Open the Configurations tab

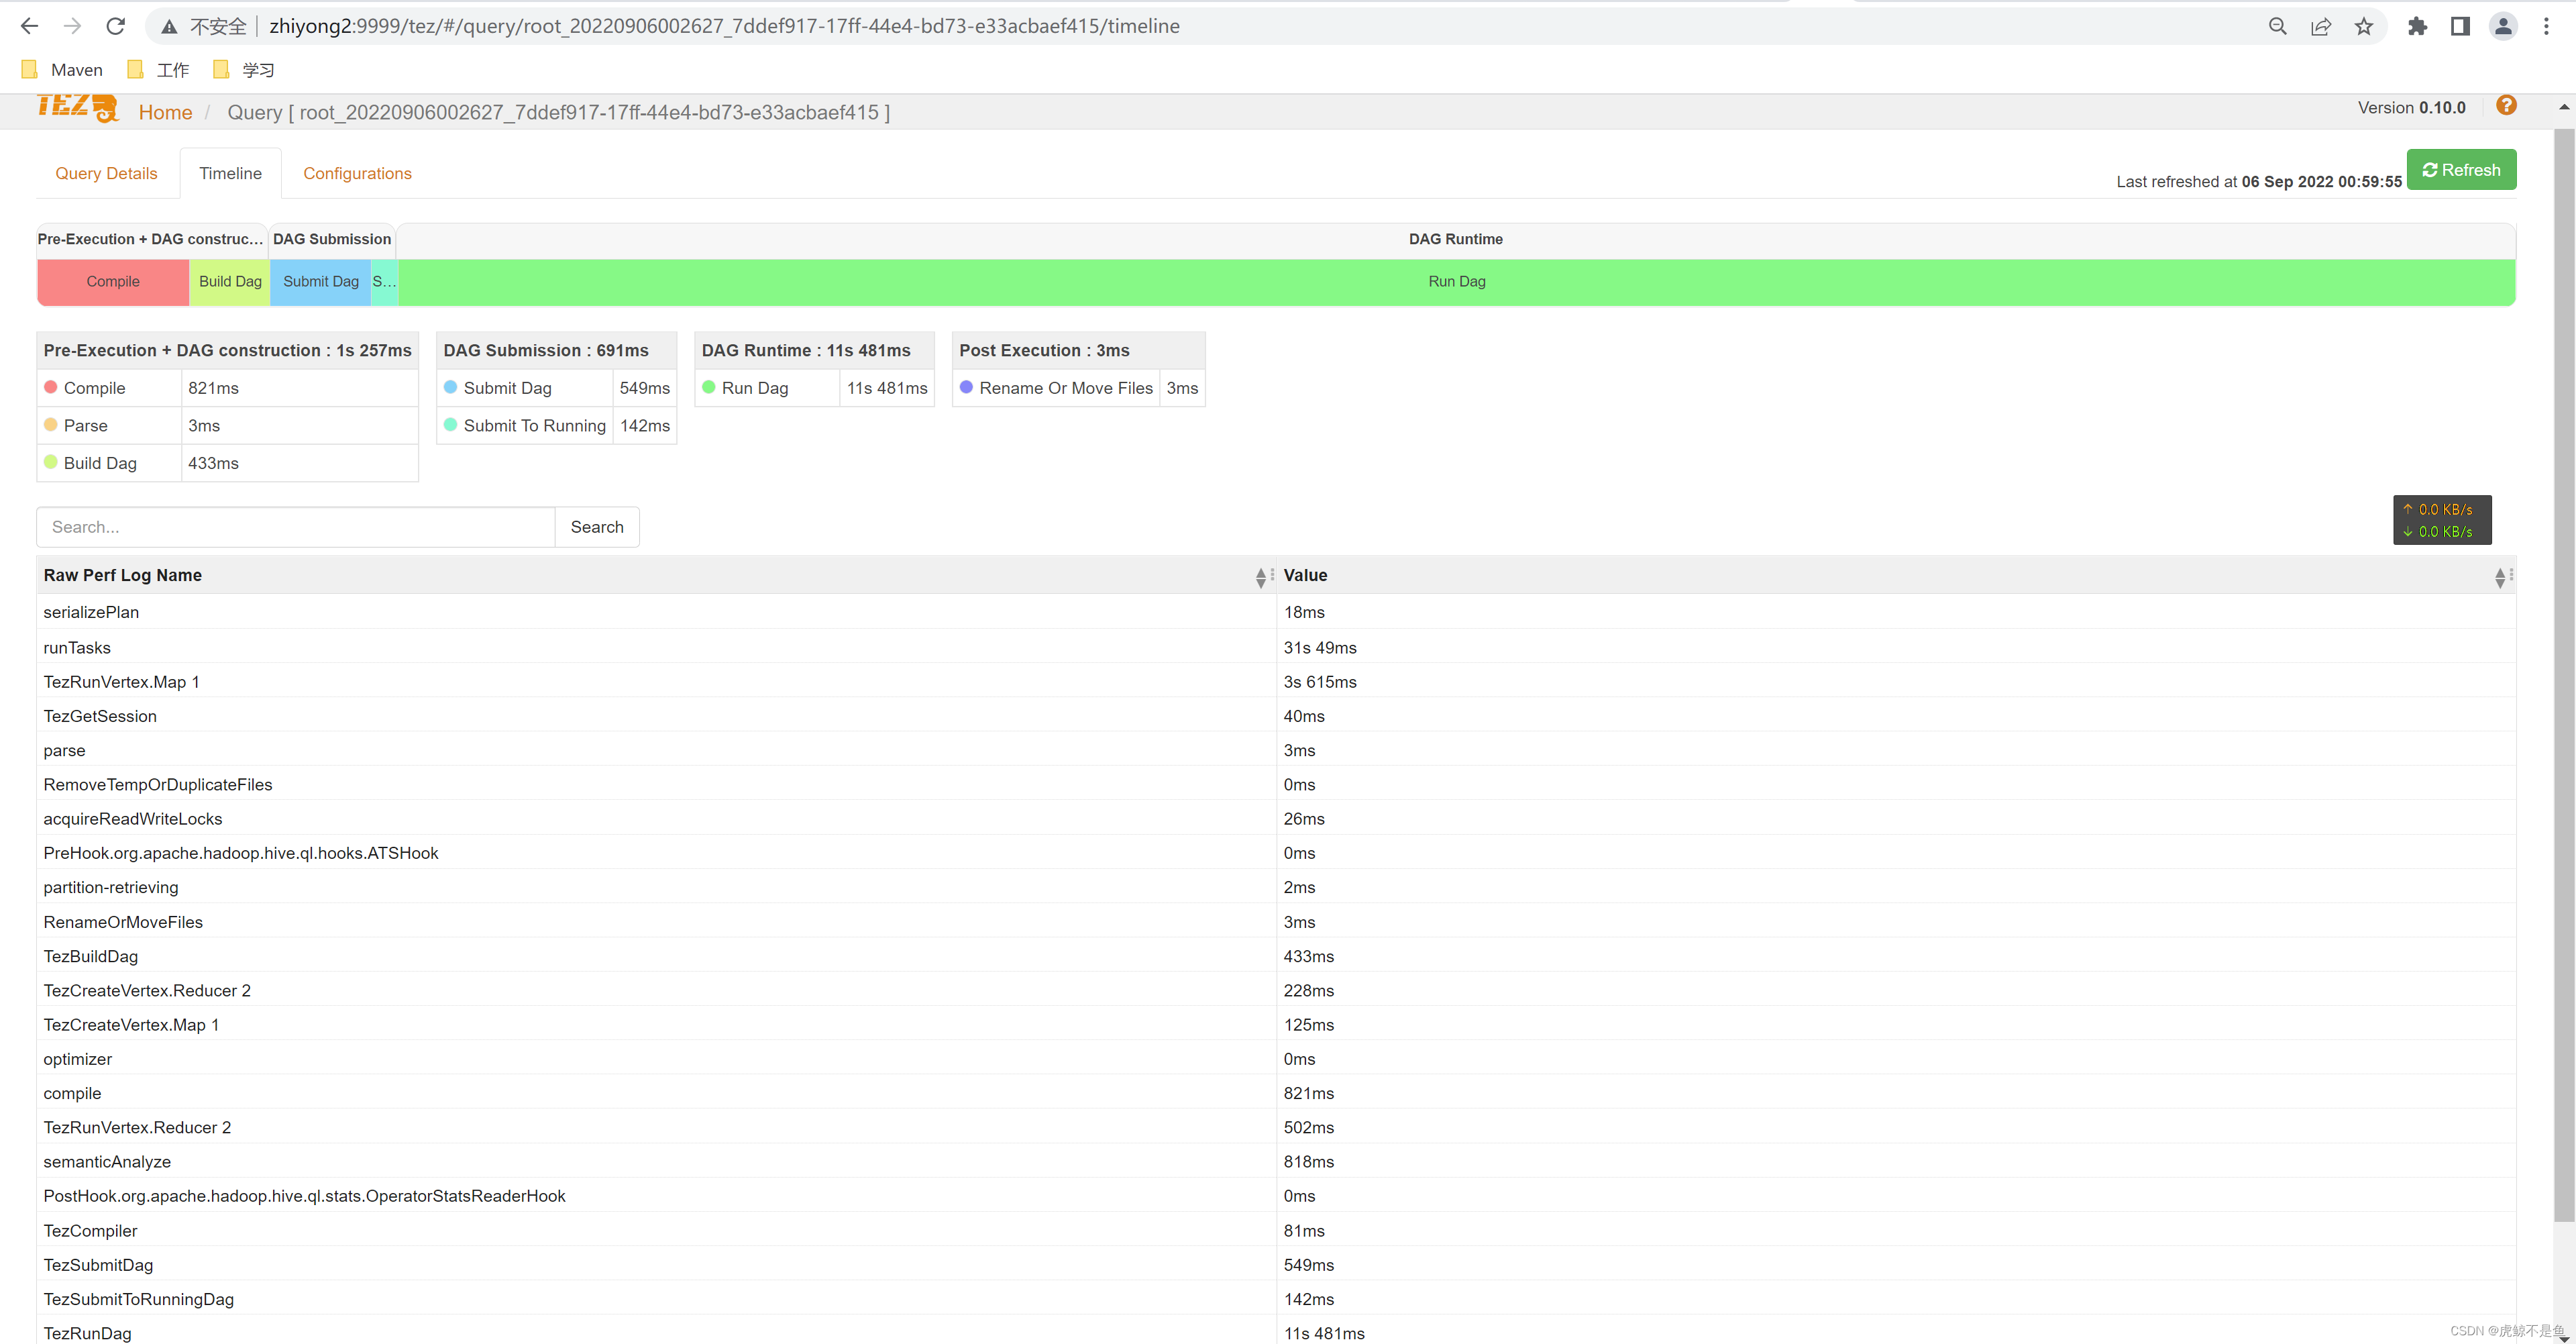click(x=357, y=173)
